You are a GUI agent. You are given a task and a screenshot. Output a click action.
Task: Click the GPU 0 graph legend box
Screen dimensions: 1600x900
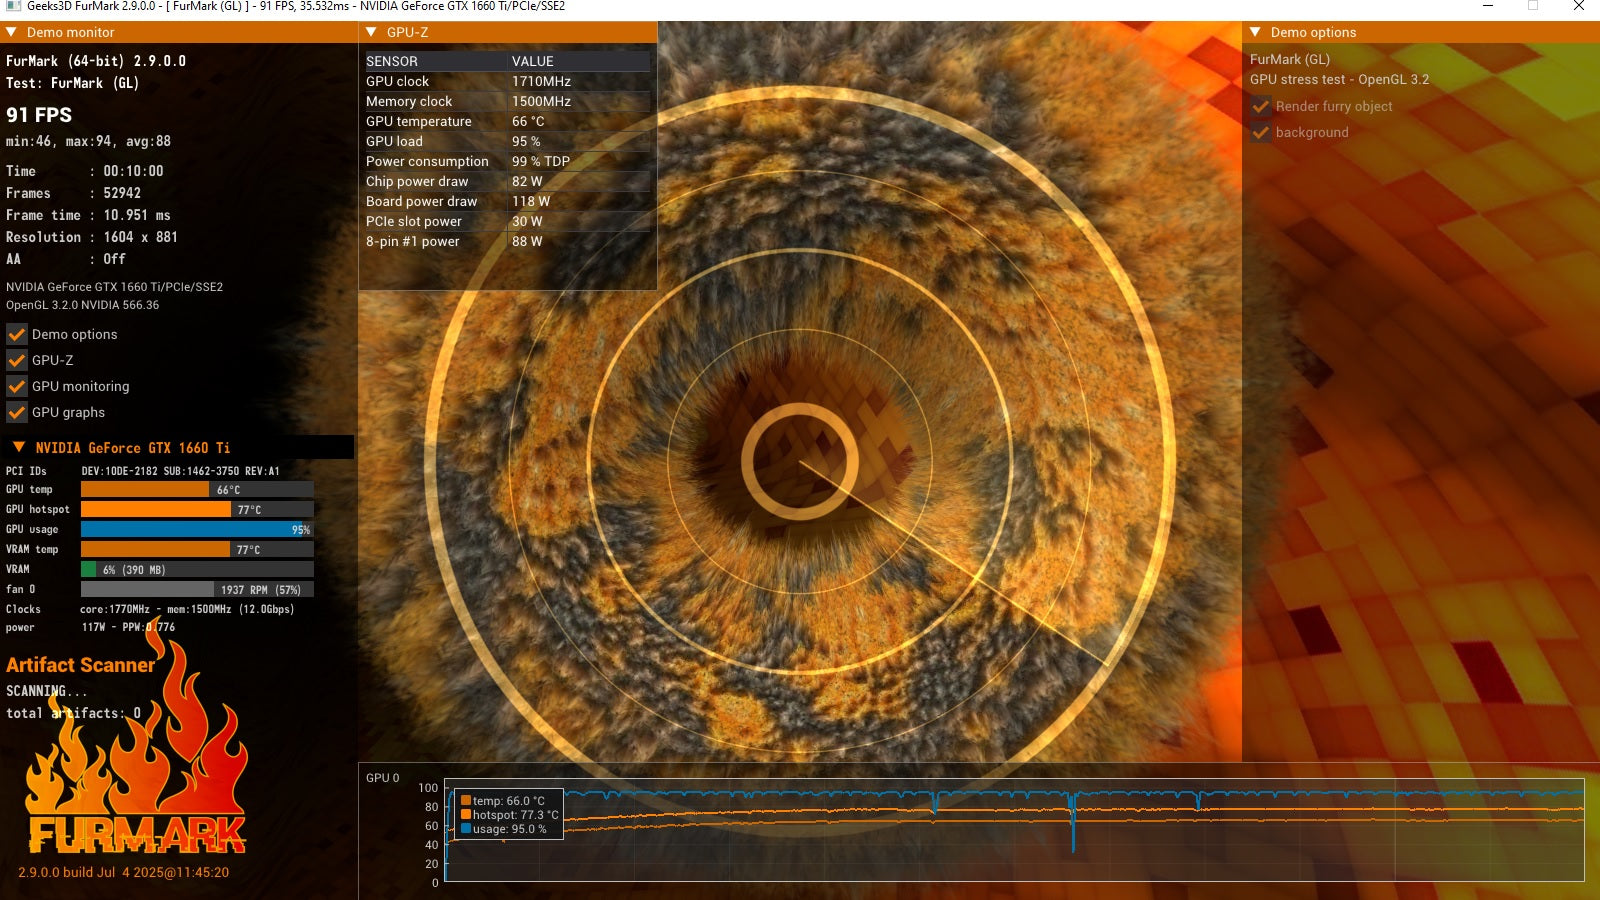pos(508,815)
